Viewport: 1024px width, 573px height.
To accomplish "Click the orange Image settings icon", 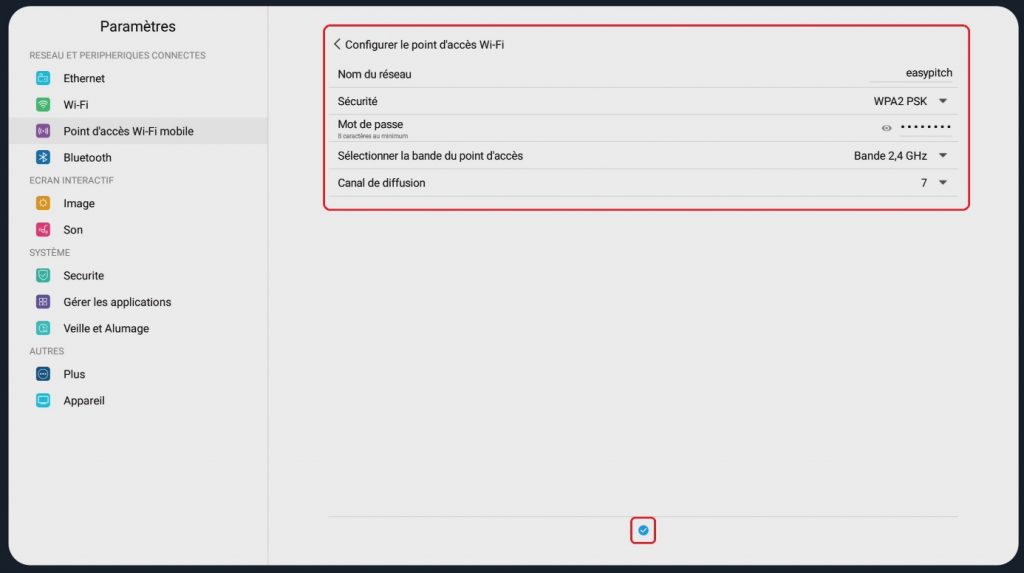I will click(43, 203).
